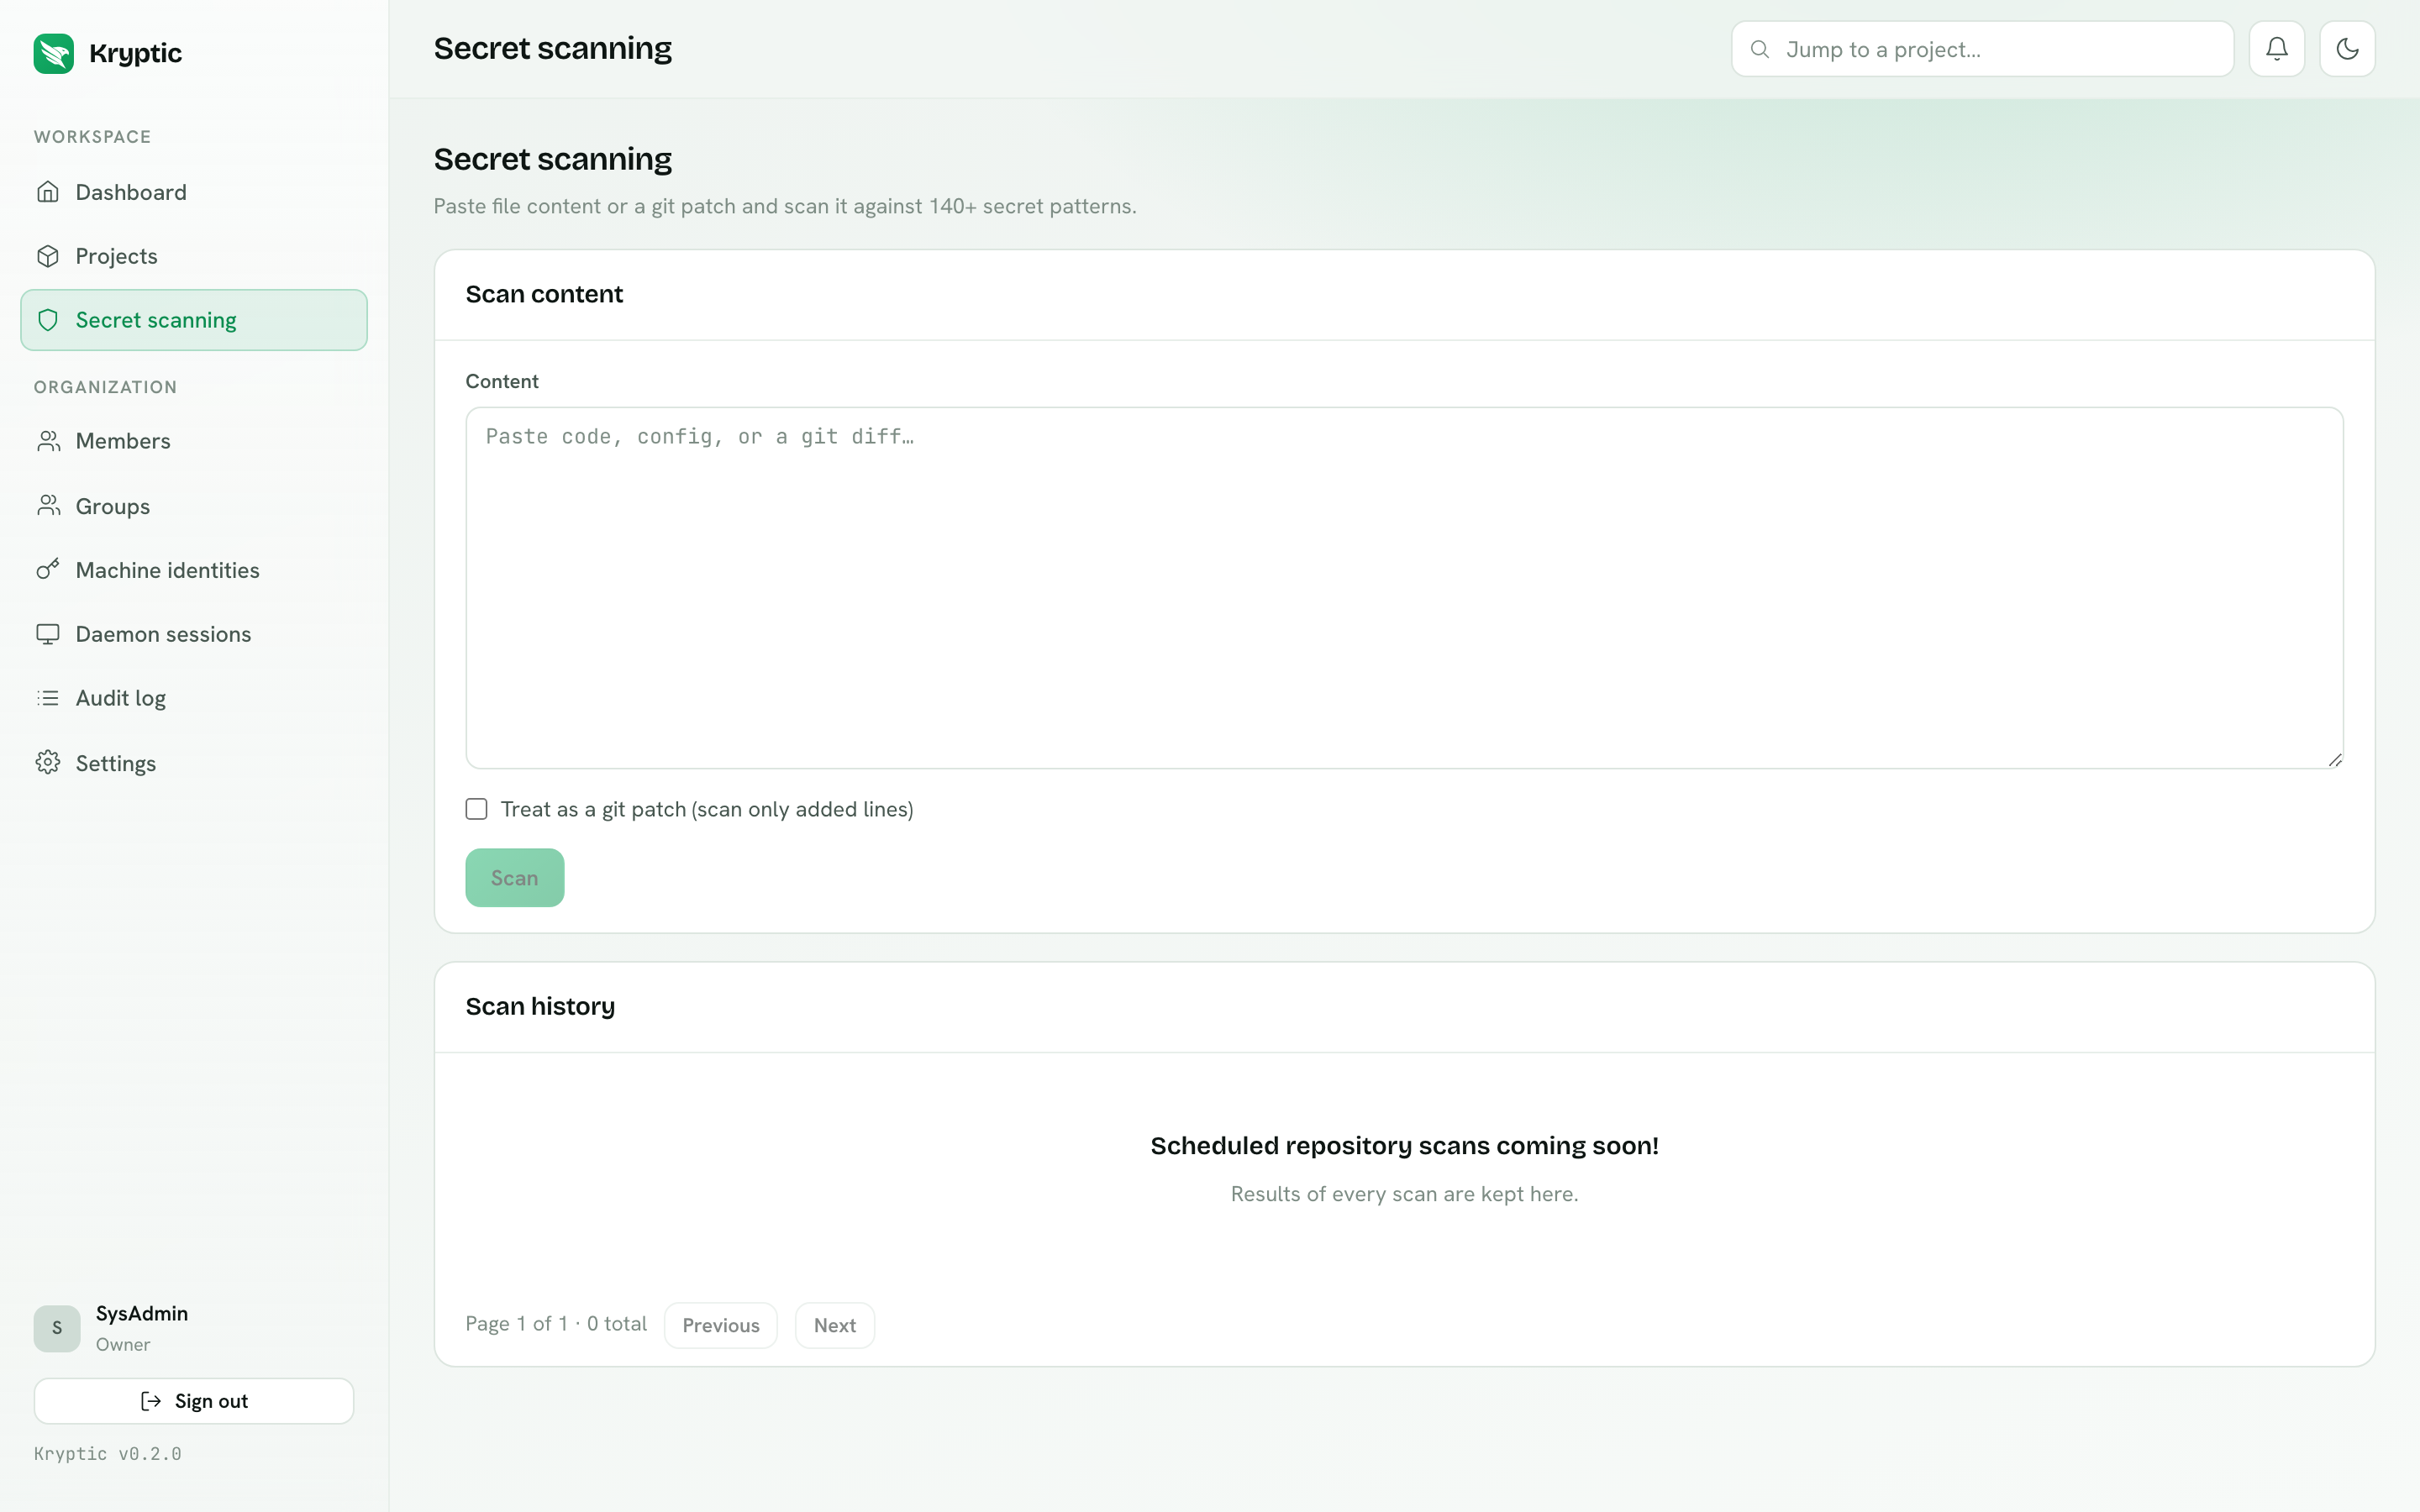Click into the Content paste textarea
2420x1512 pixels.
1404,588
